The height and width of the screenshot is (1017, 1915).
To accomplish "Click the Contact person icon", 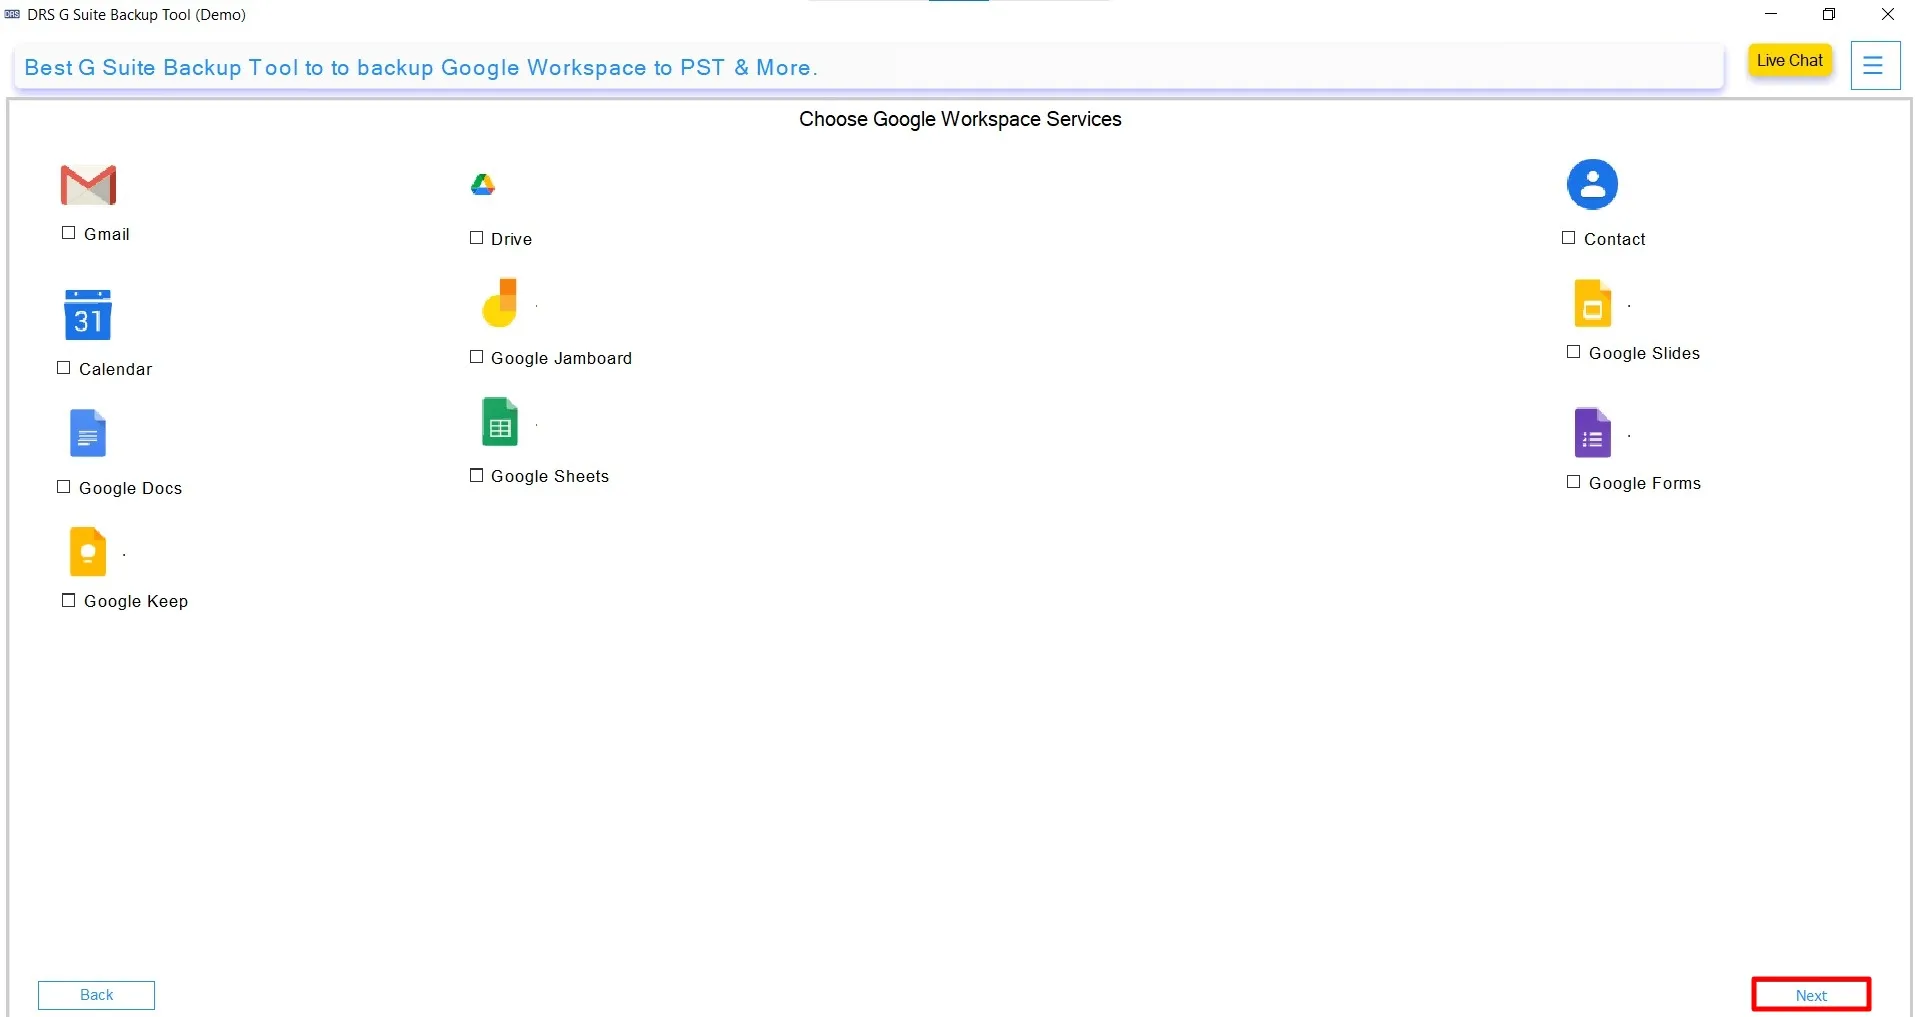I will point(1592,184).
